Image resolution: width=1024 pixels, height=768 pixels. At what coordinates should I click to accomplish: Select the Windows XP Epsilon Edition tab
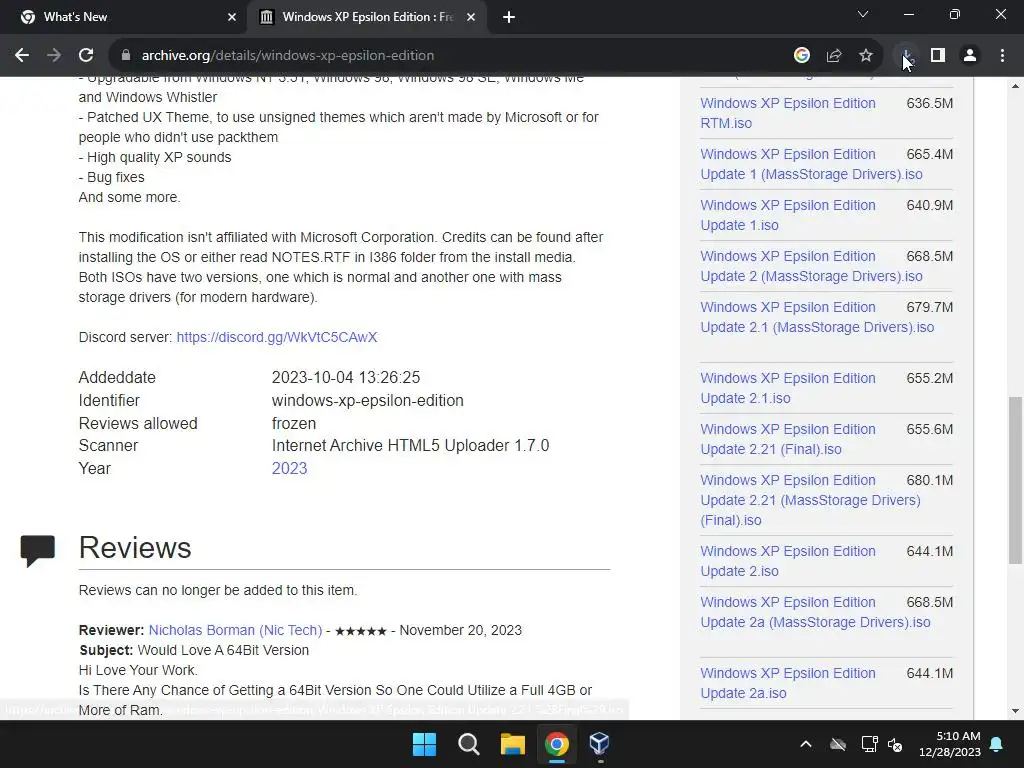[366, 18]
